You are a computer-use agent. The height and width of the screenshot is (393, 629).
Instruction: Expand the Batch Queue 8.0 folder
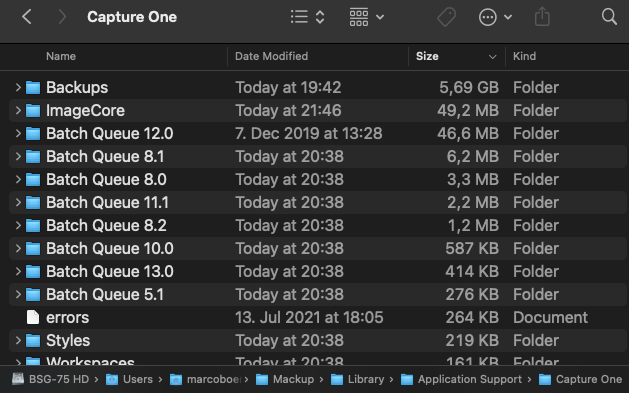(18, 179)
